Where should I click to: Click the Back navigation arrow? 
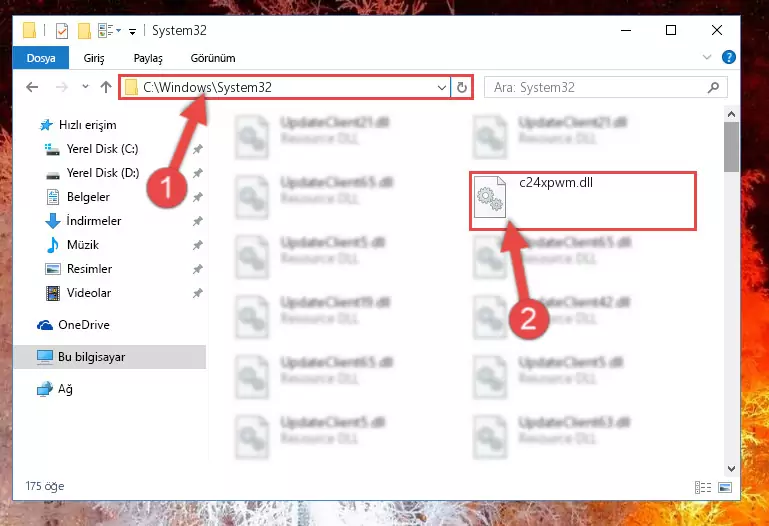[32, 87]
